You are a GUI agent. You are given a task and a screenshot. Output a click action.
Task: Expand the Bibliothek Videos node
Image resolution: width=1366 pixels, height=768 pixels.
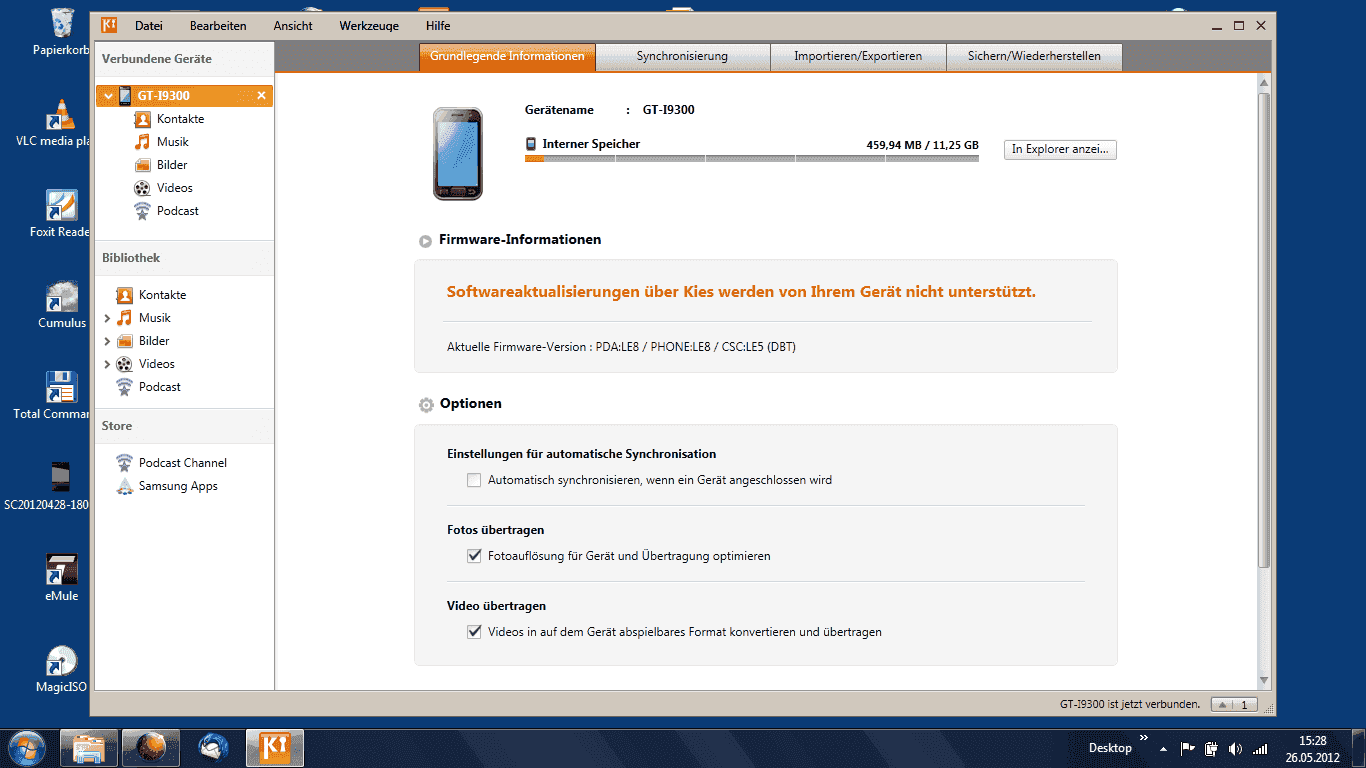(107, 364)
